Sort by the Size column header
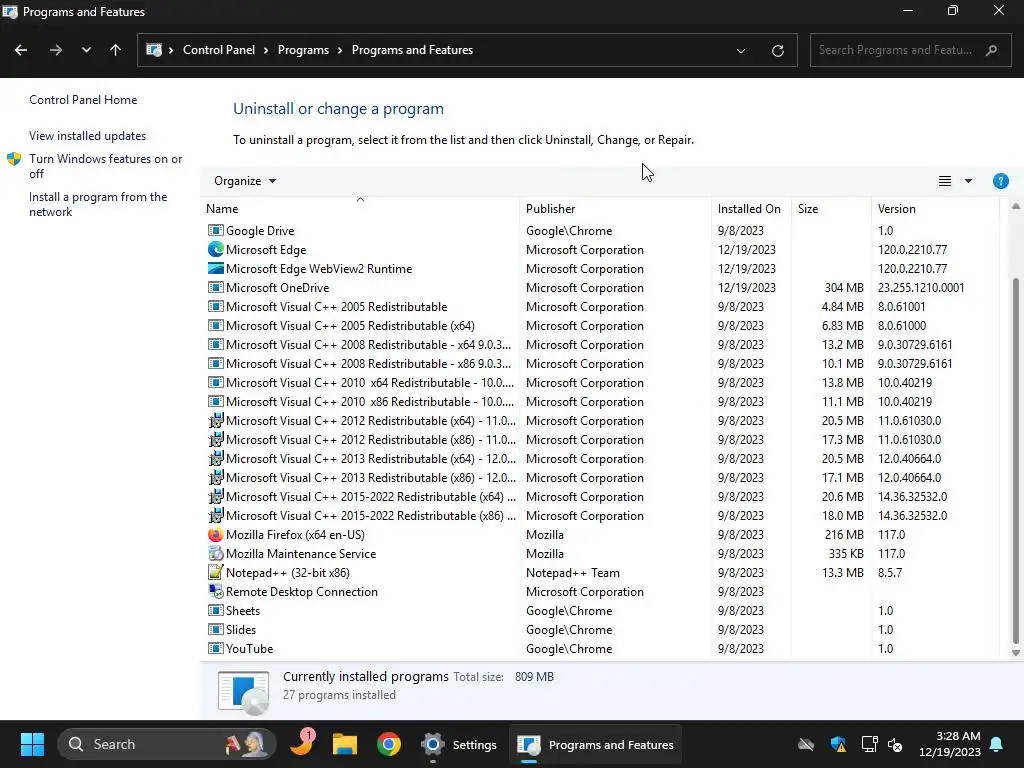Viewport: 1024px width, 768px height. click(x=831, y=208)
